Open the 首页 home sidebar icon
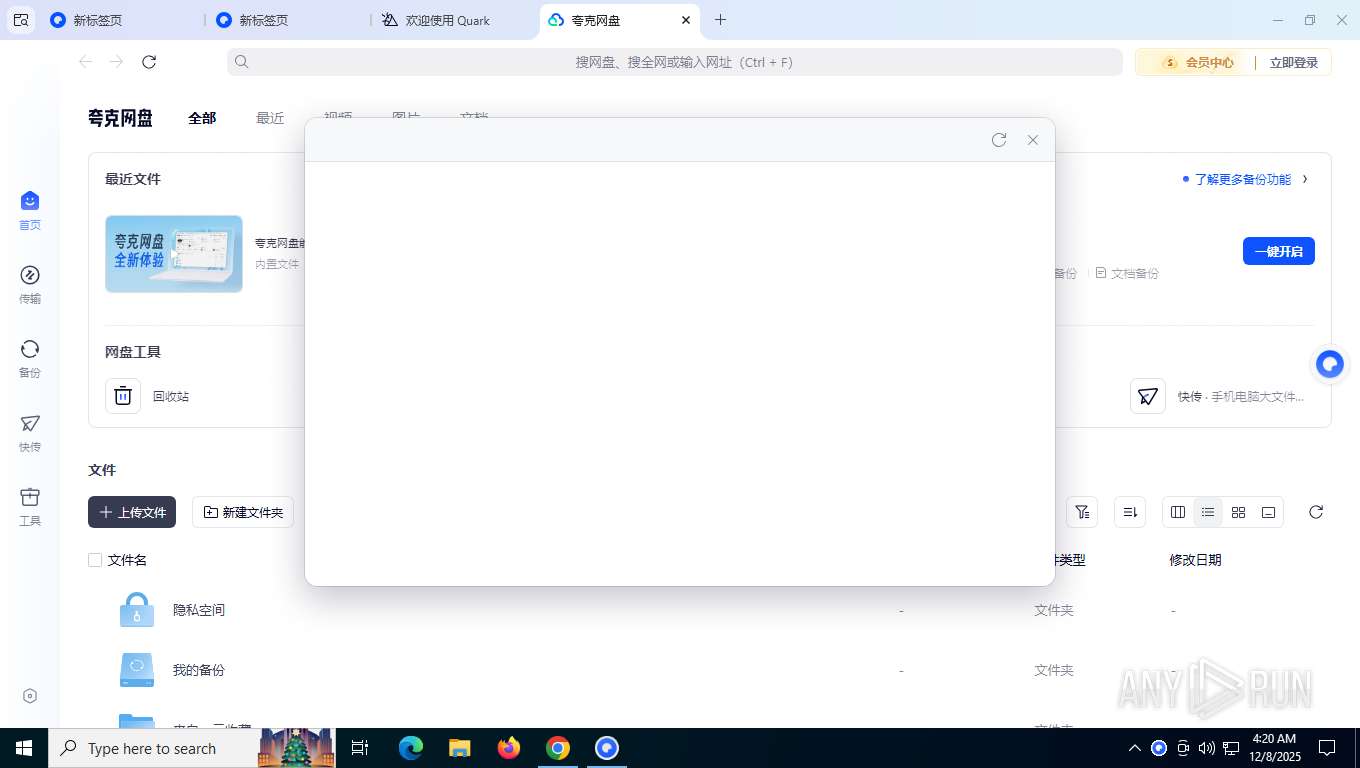Viewport: 1360px width, 768px height. pyautogui.click(x=30, y=201)
